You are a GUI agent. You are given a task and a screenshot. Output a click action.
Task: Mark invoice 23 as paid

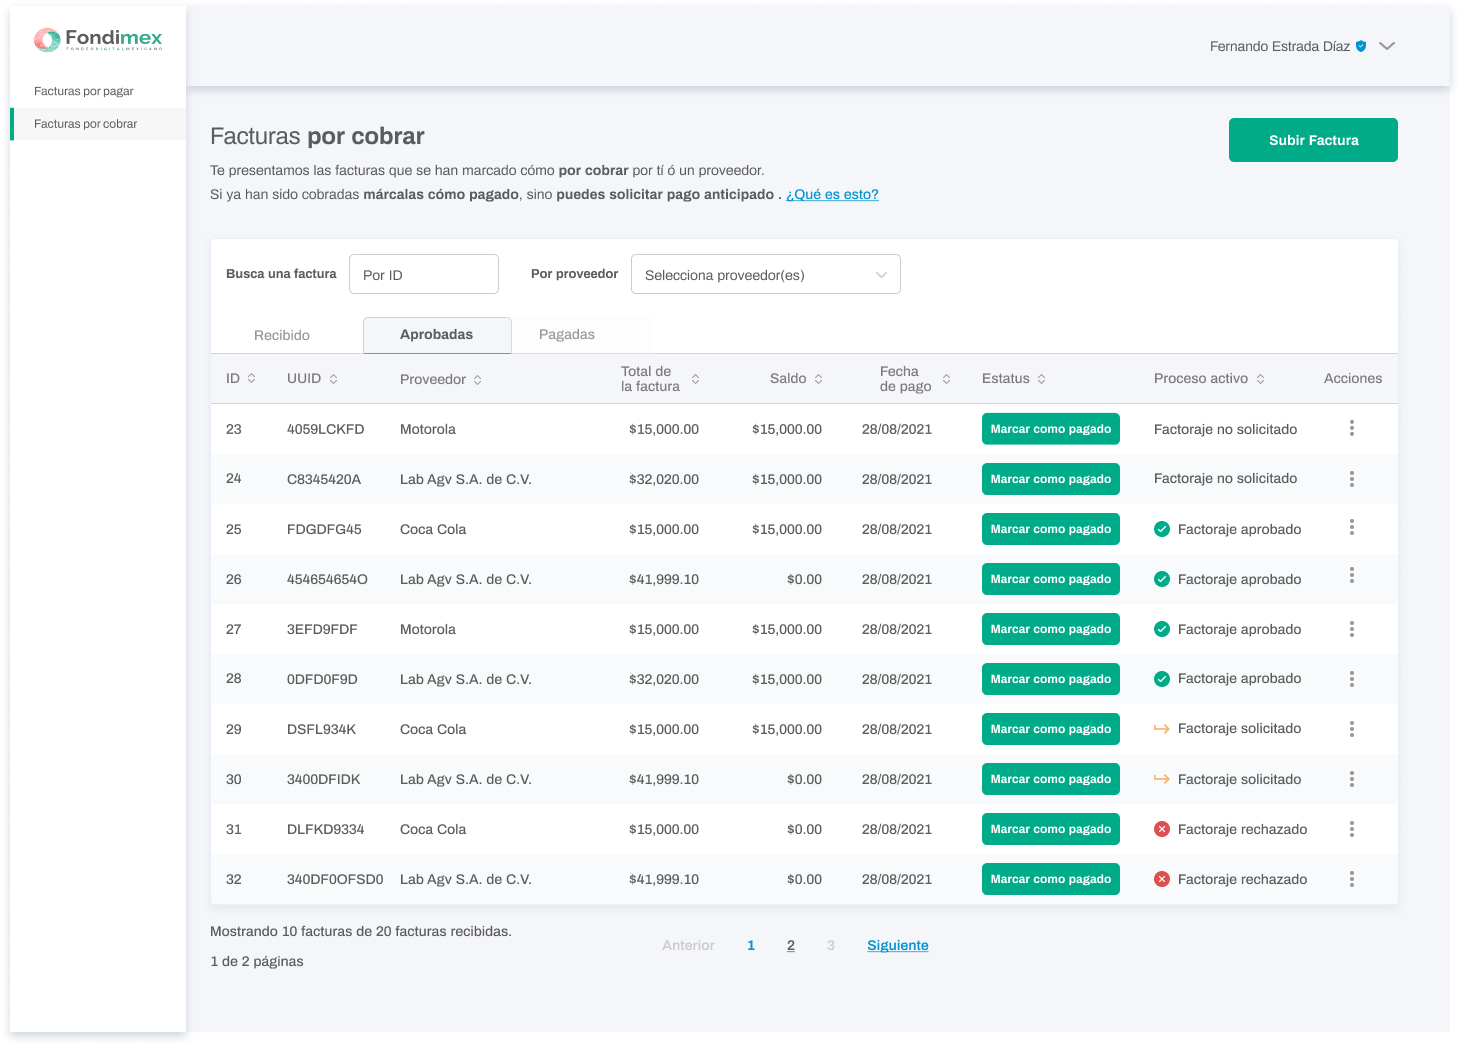coord(1051,429)
